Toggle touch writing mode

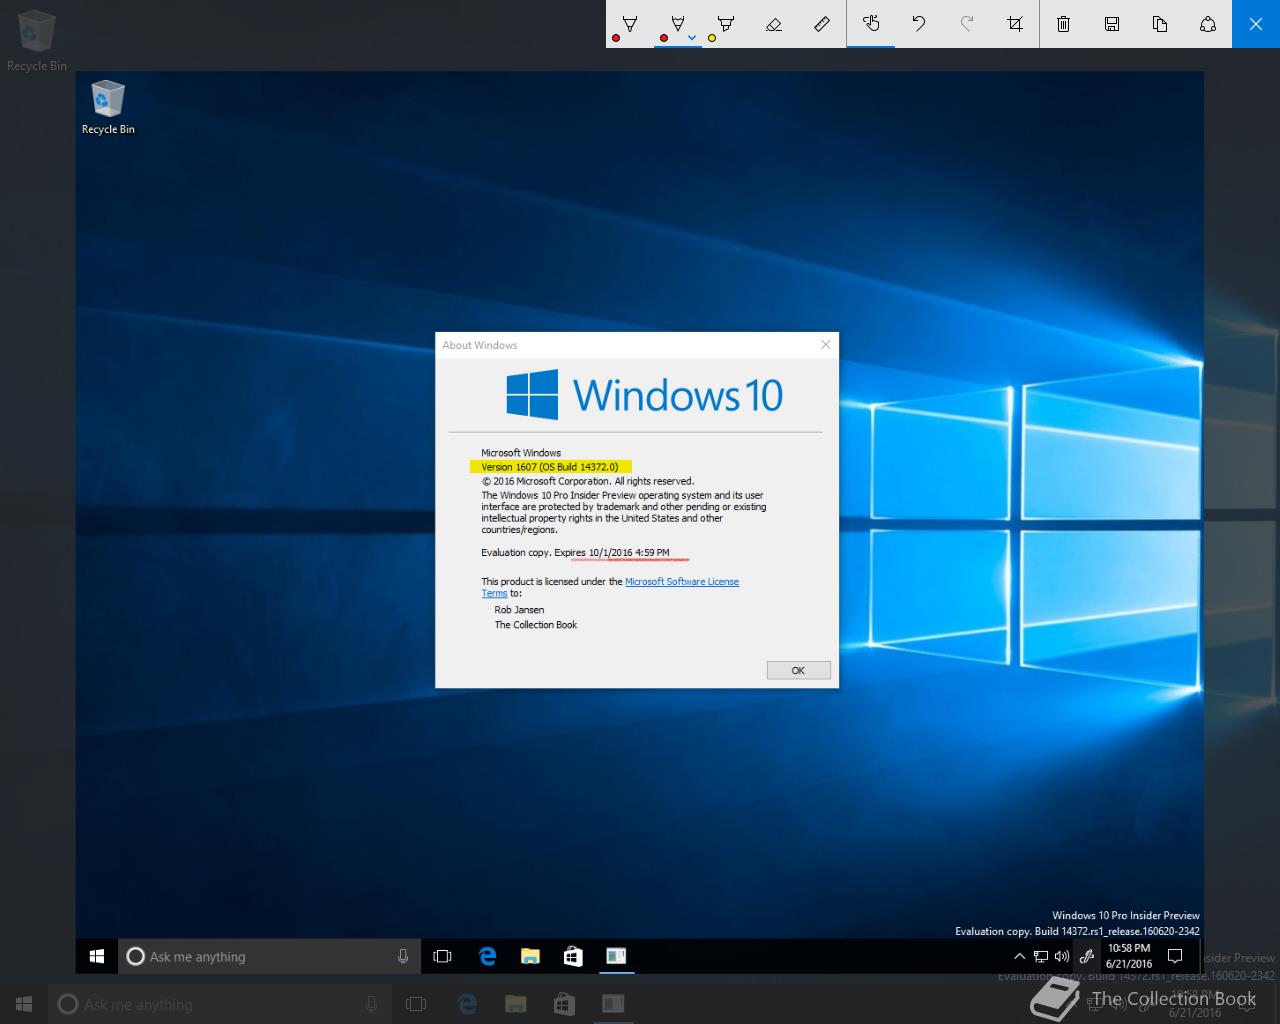pos(871,24)
